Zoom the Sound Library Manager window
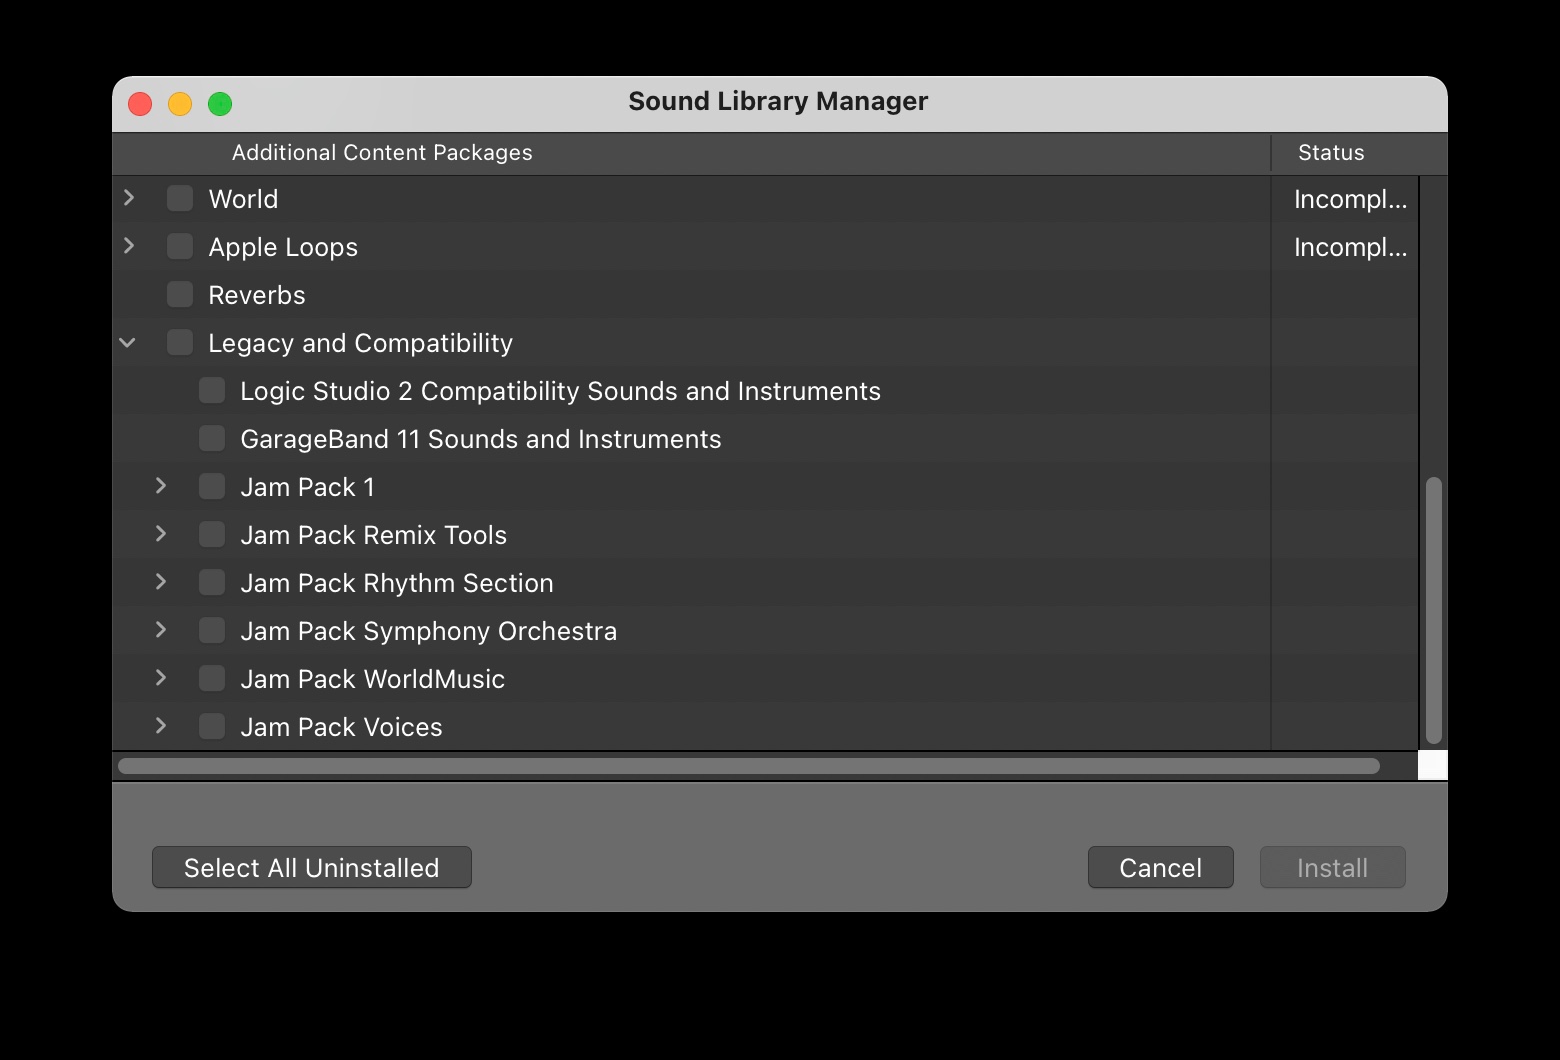Screen dimensions: 1560x1060 (220, 103)
